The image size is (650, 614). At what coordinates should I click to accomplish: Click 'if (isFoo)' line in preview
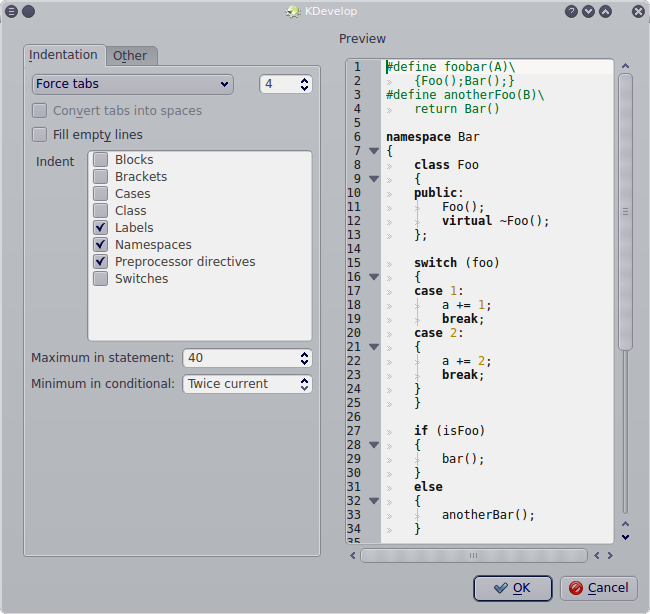coord(450,431)
